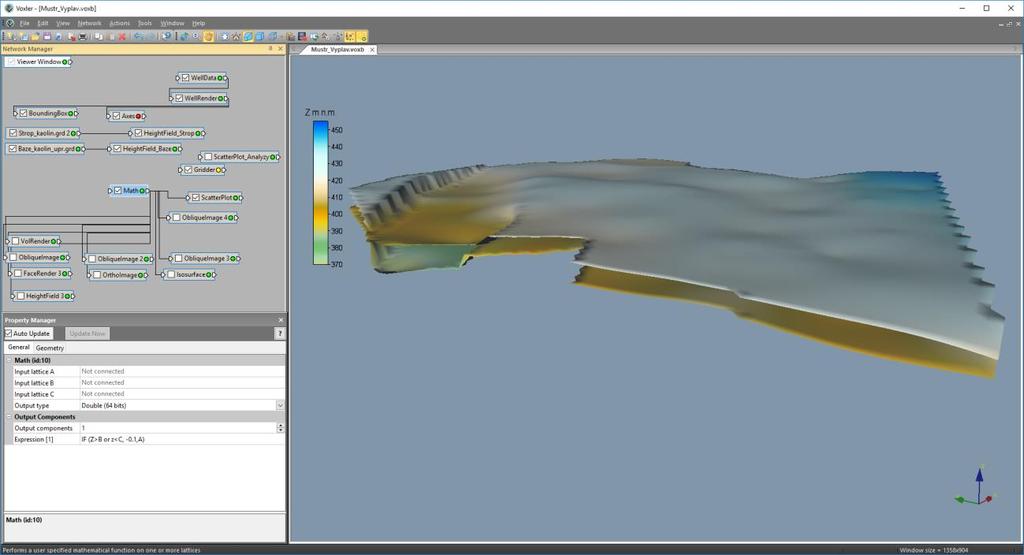
Task: Click the Redo arrow toolbar icon
Action: click(150, 37)
